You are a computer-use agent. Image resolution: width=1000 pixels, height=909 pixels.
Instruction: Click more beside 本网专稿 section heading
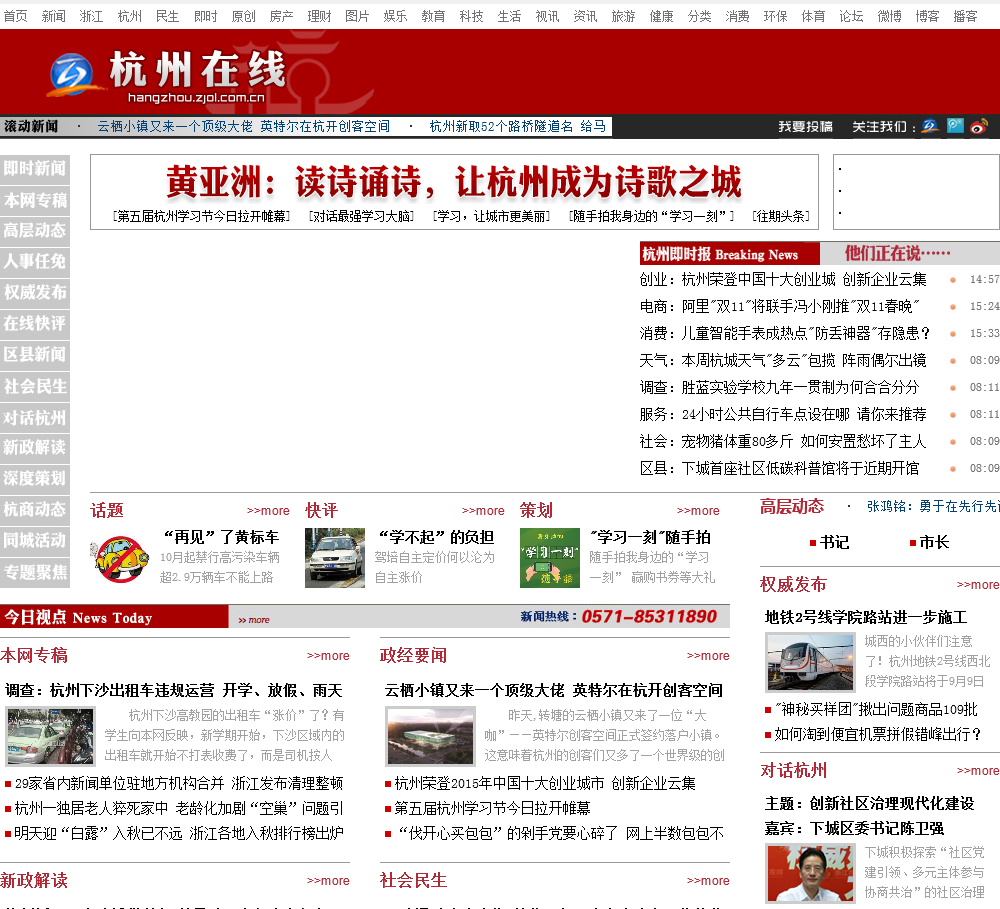pos(328,656)
